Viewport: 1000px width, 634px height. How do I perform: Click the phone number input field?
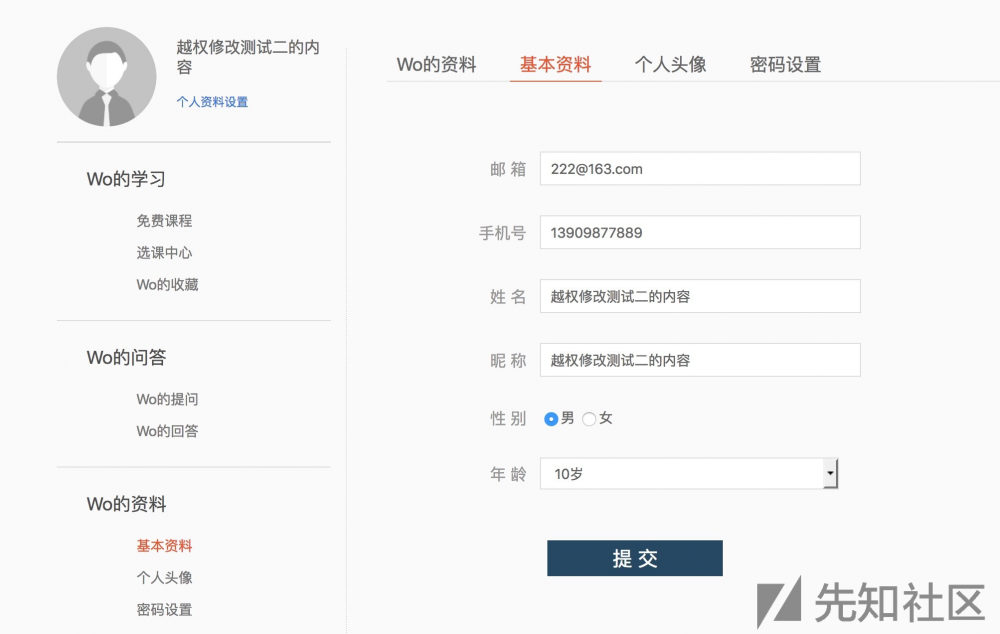(x=700, y=232)
